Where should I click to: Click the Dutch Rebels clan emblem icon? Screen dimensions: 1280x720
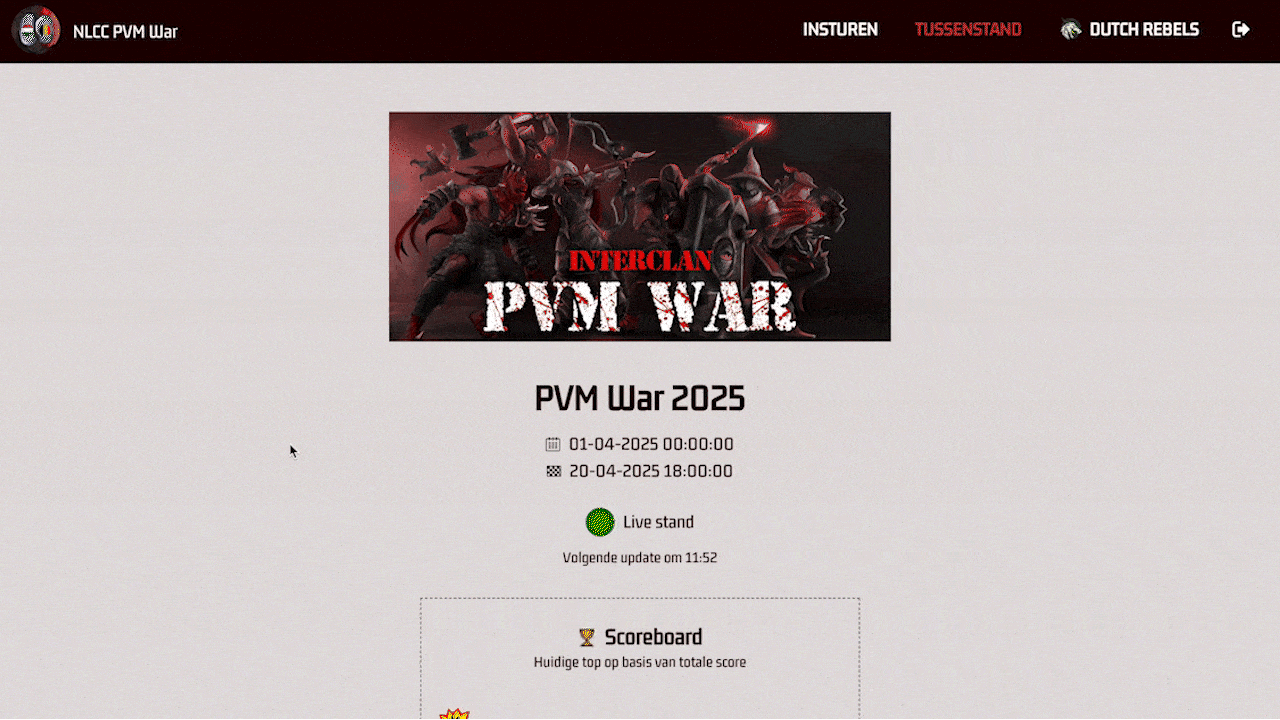[1071, 30]
